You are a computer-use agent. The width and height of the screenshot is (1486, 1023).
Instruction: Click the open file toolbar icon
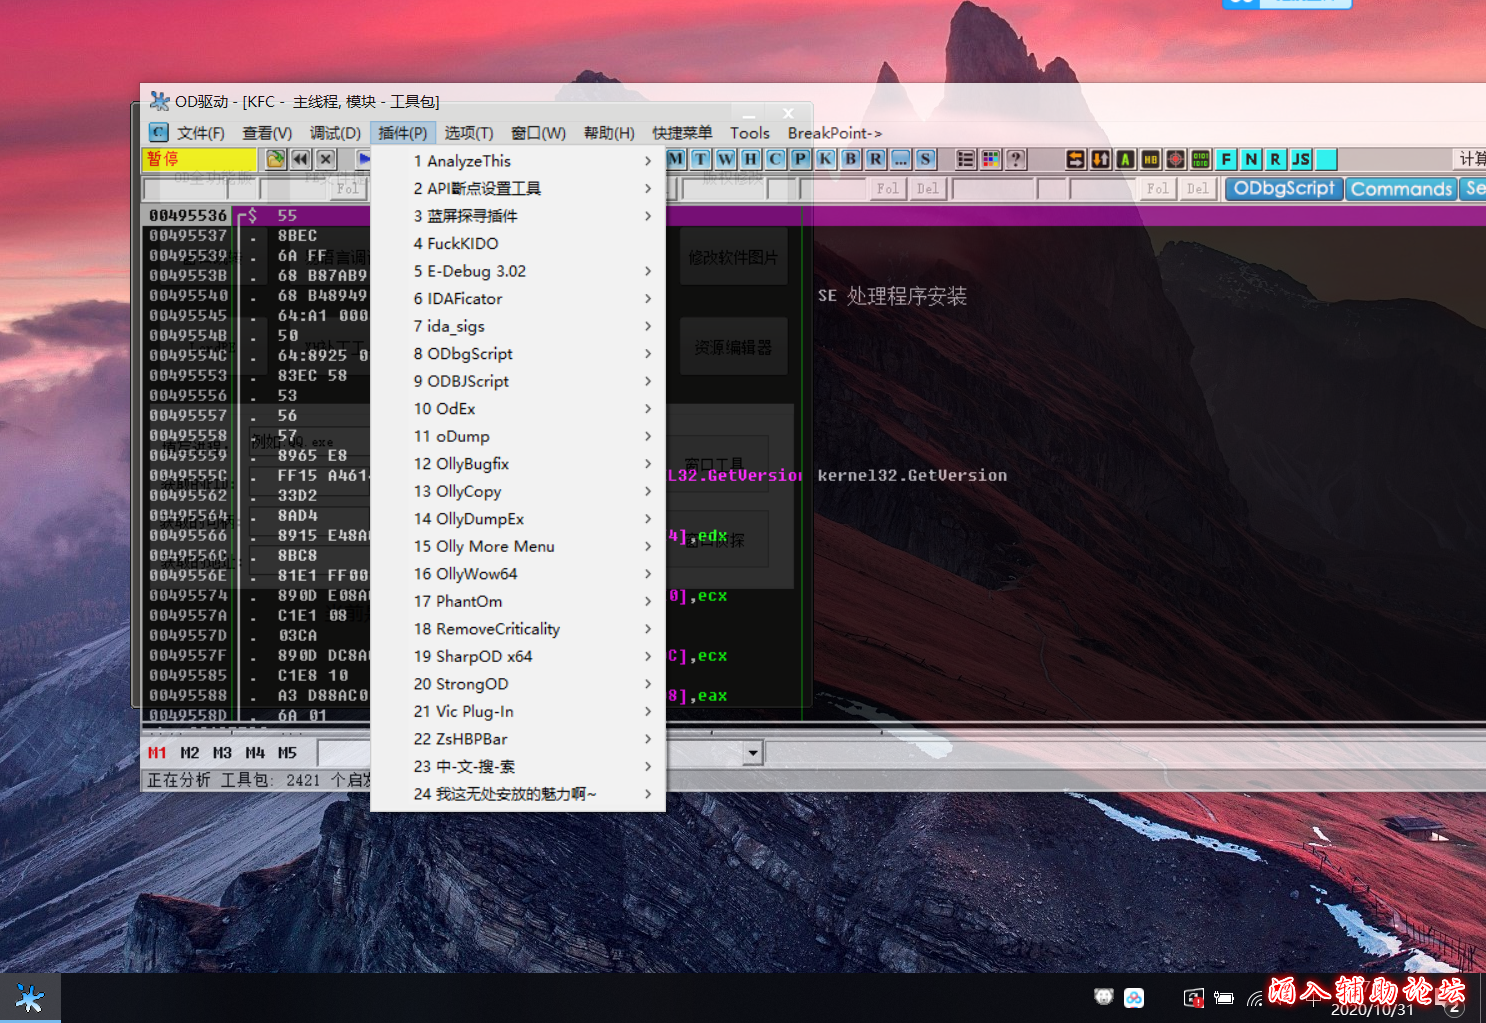pyautogui.click(x=275, y=159)
